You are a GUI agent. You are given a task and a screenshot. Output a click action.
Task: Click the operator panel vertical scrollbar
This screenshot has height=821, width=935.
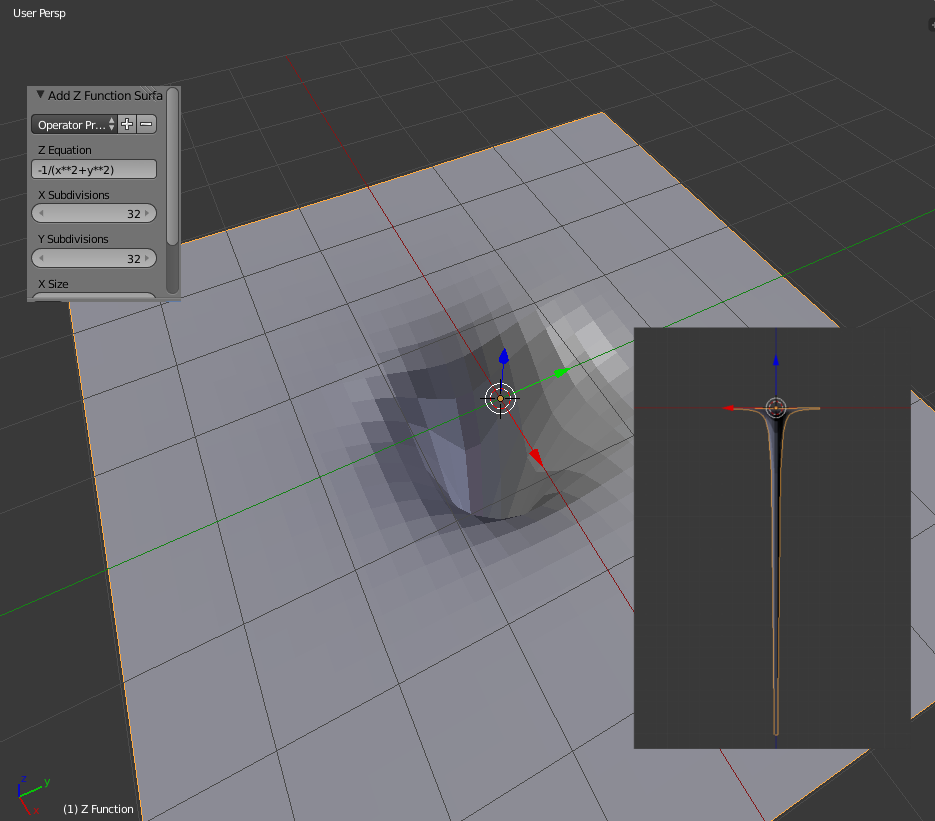(x=172, y=167)
